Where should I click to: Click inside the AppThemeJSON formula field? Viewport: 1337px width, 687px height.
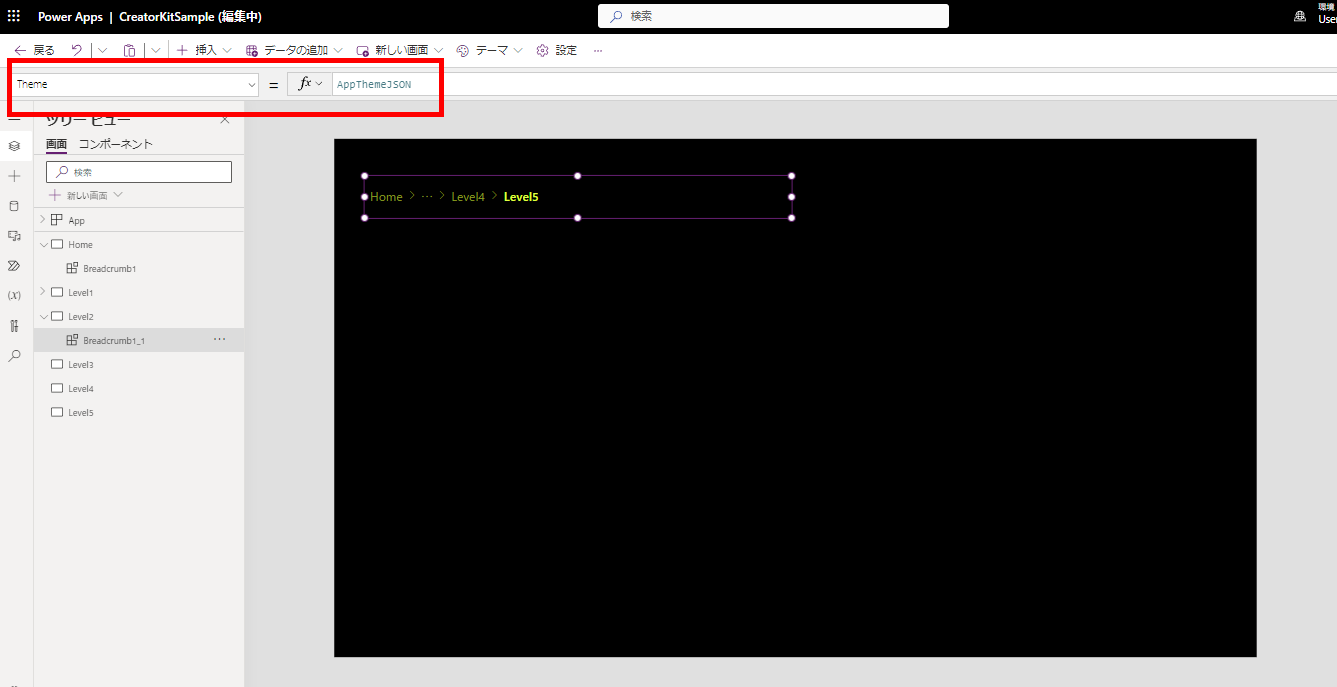(x=372, y=84)
